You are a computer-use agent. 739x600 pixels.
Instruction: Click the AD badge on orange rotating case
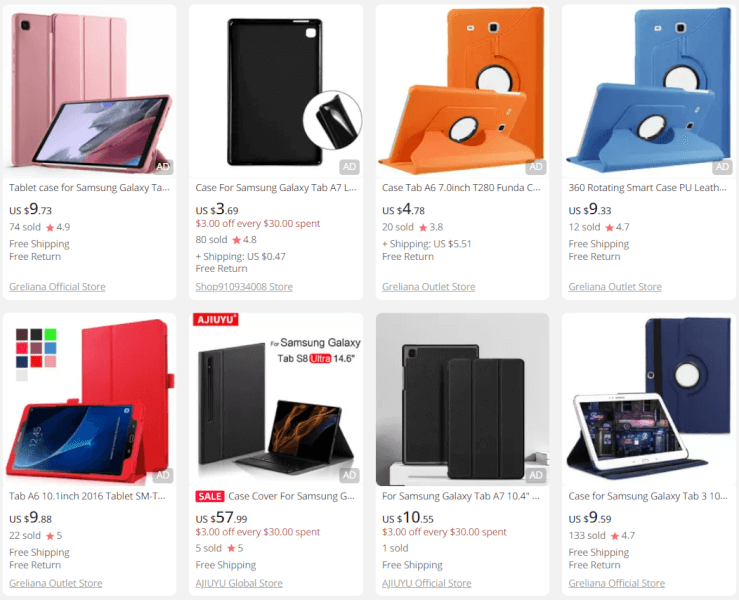(x=536, y=166)
